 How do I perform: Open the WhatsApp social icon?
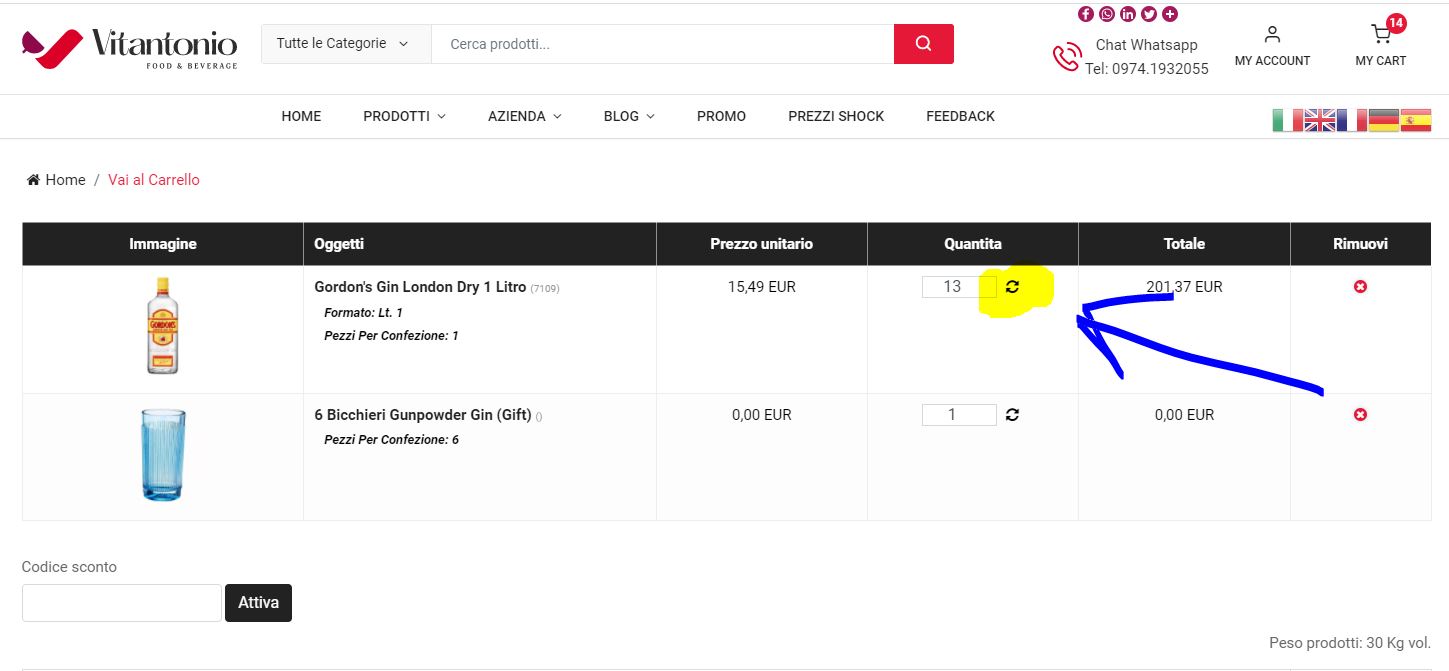[x=1107, y=14]
